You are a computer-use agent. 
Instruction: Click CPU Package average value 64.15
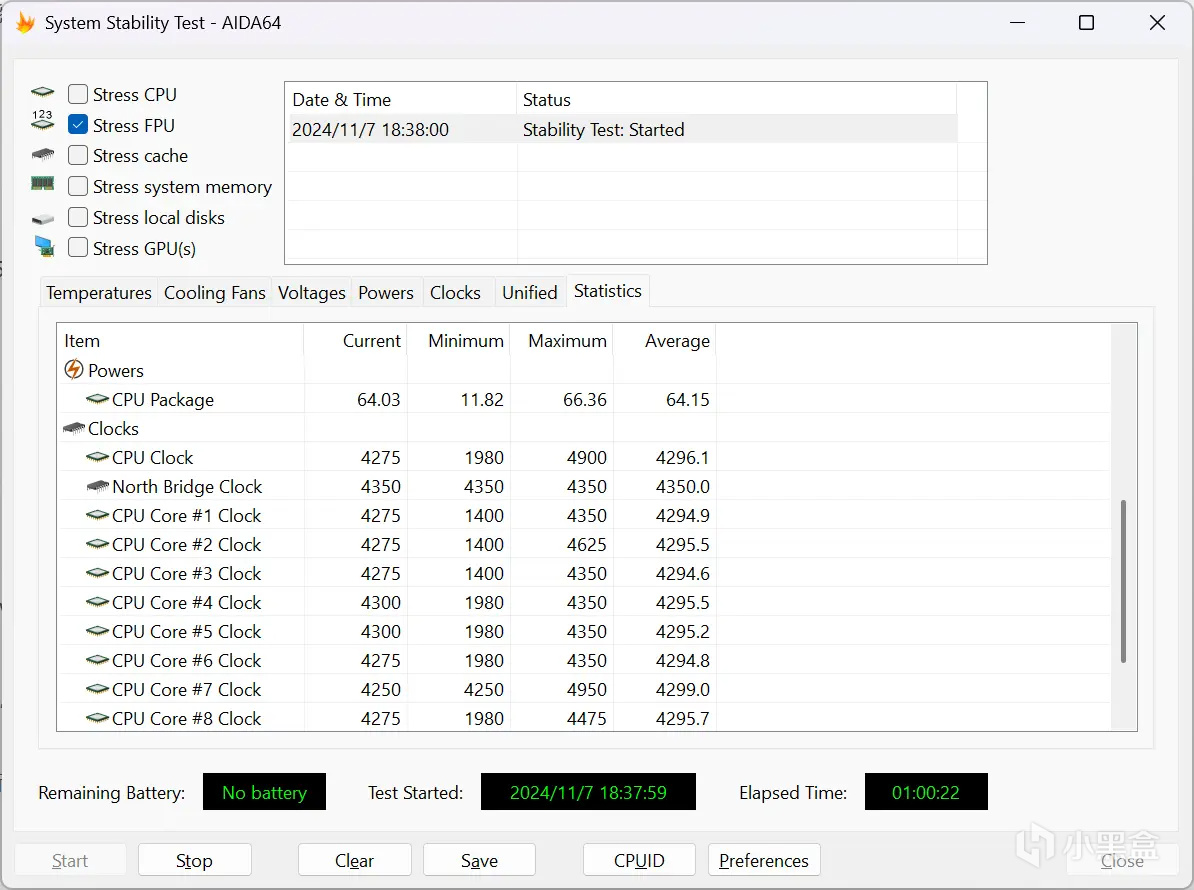[x=688, y=399]
